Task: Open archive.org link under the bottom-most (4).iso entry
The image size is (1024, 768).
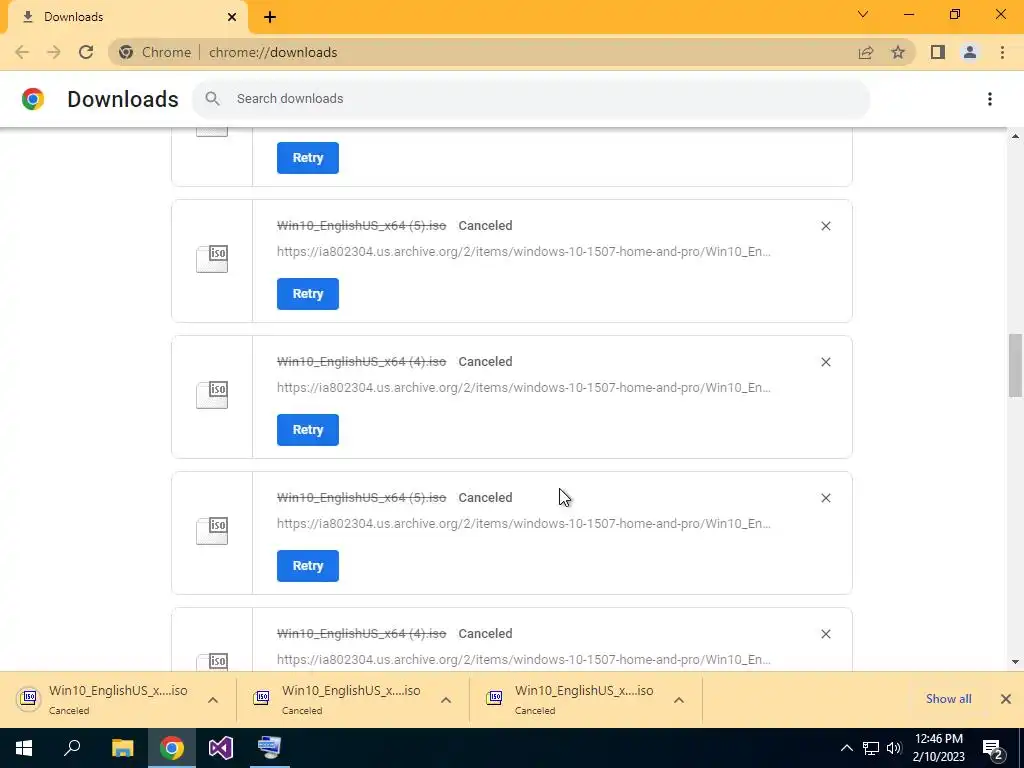Action: click(x=524, y=660)
